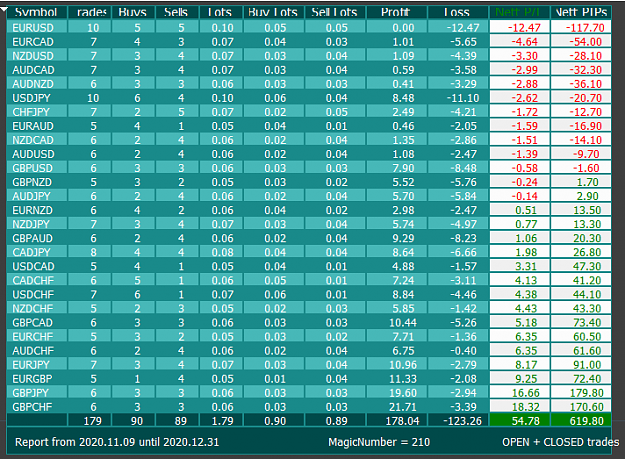This screenshot has height=459, width=625.
Task: Click the NZDUSD symbol cell
Action: [x=37, y=56]
